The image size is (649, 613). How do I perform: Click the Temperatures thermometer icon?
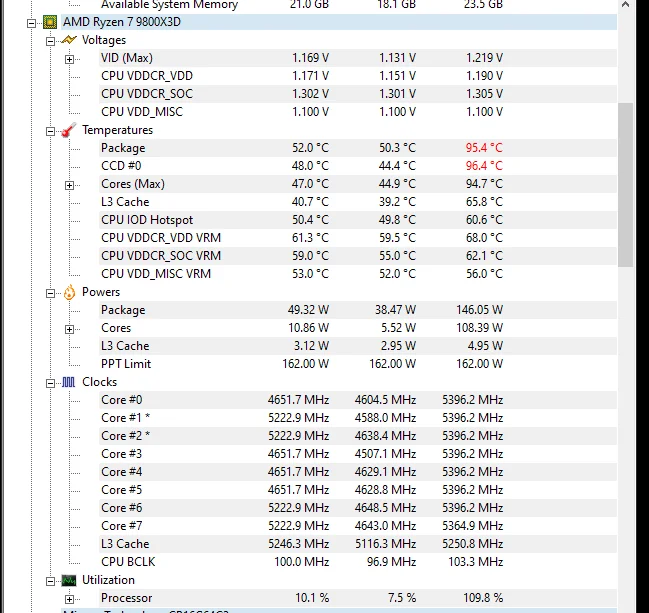[x=69, y=130]
